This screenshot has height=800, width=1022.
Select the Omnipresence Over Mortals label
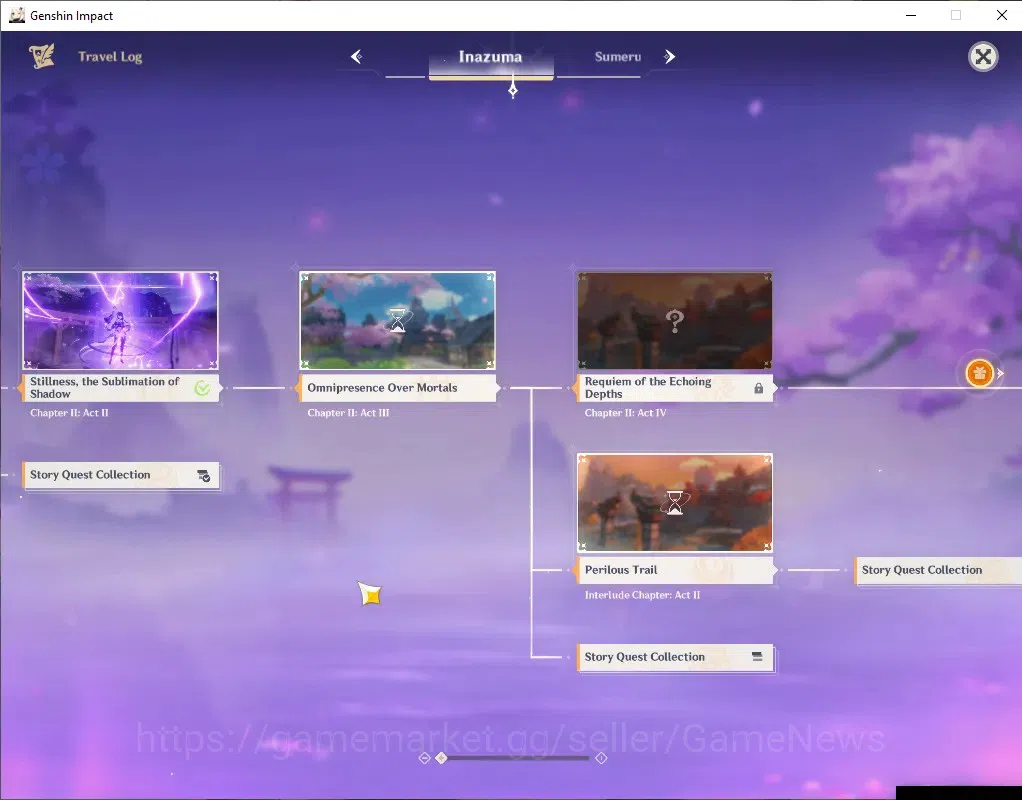tap(398, 387)
